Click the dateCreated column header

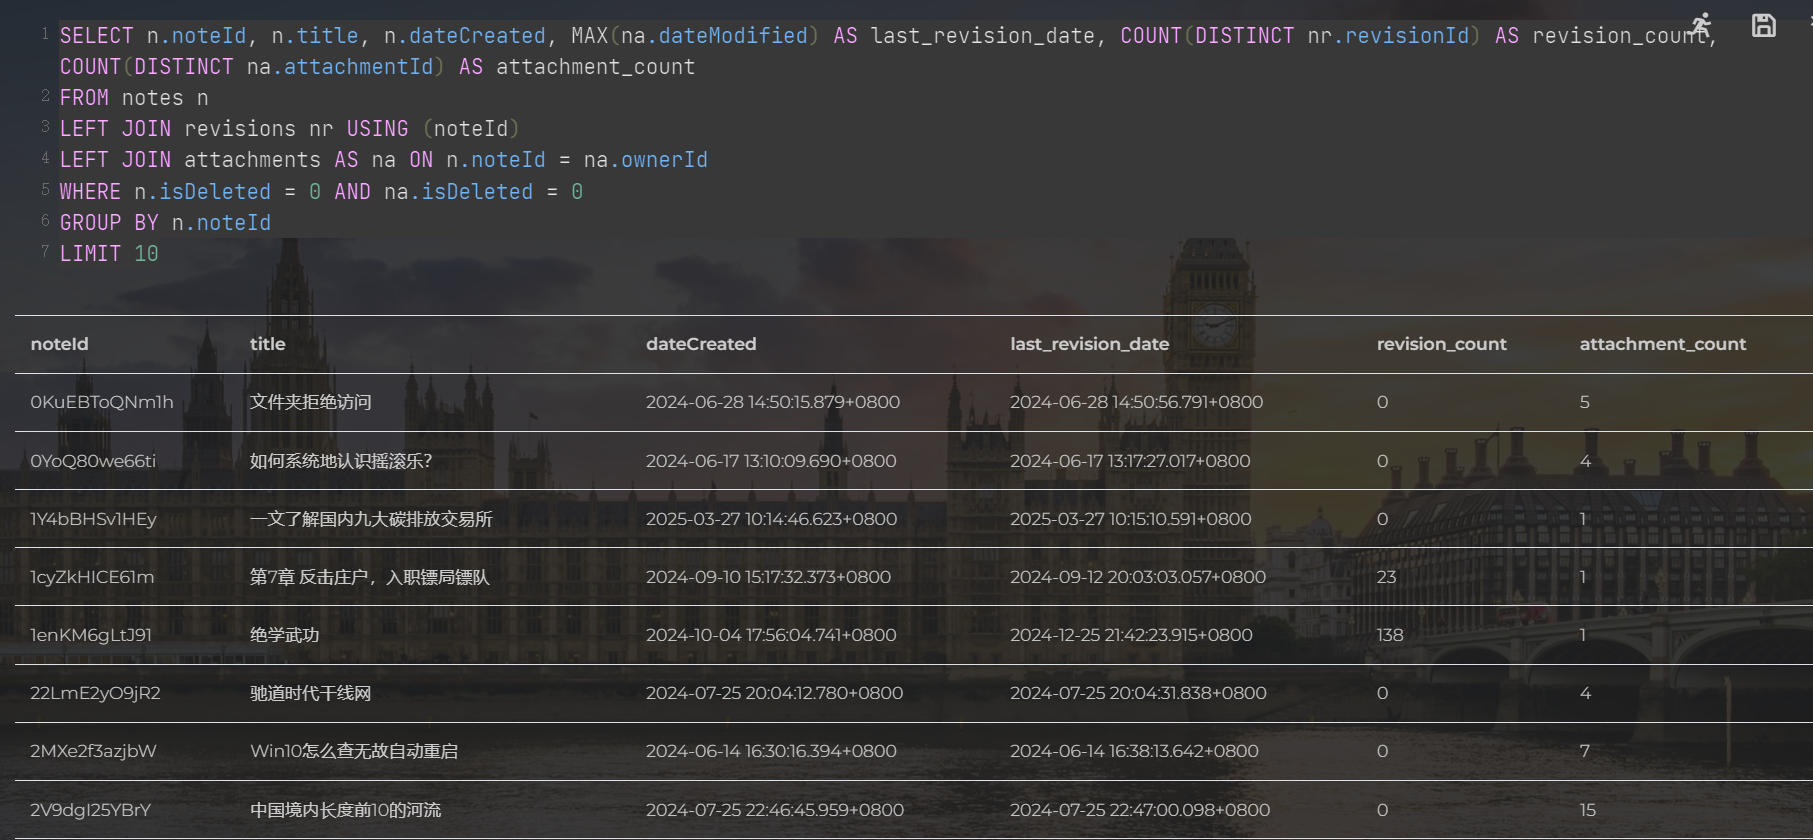[701, 344]
